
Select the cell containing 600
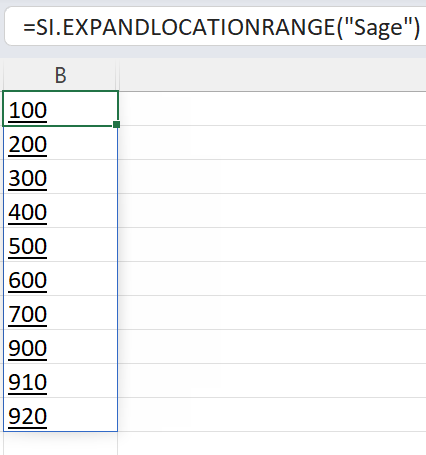60,279
